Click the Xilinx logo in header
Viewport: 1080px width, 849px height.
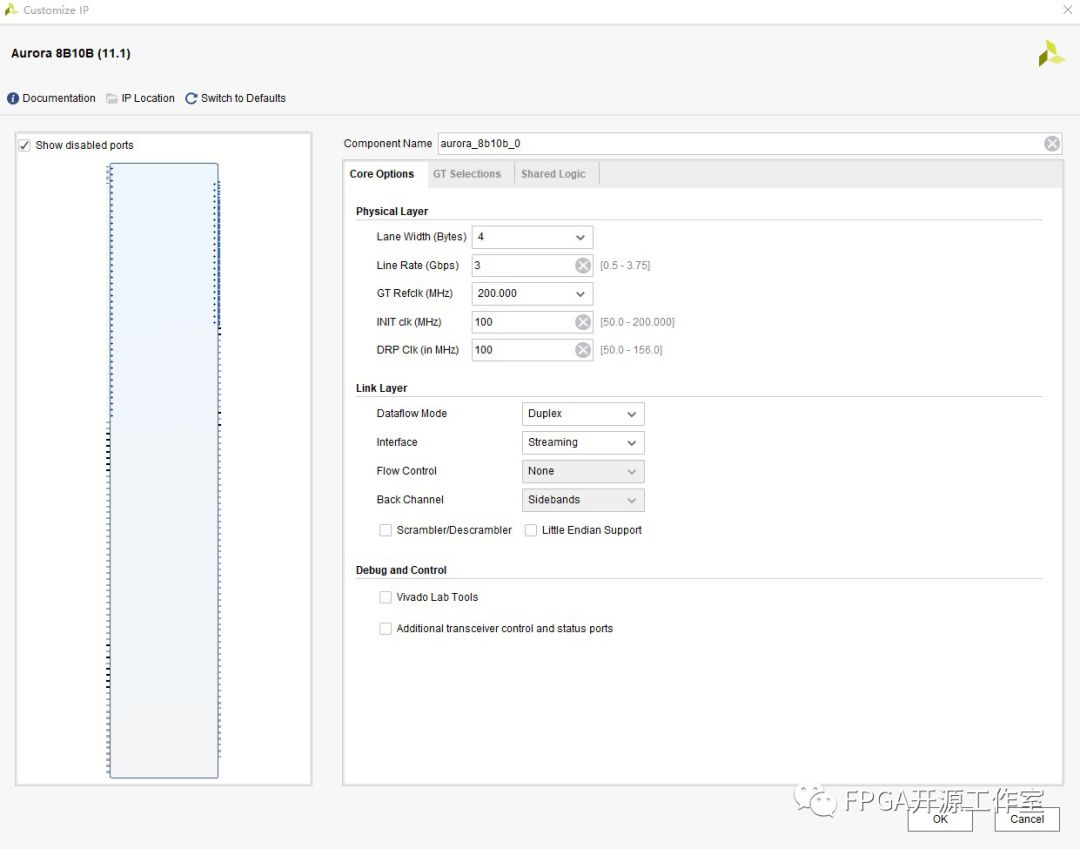(x=1051, y=53)
